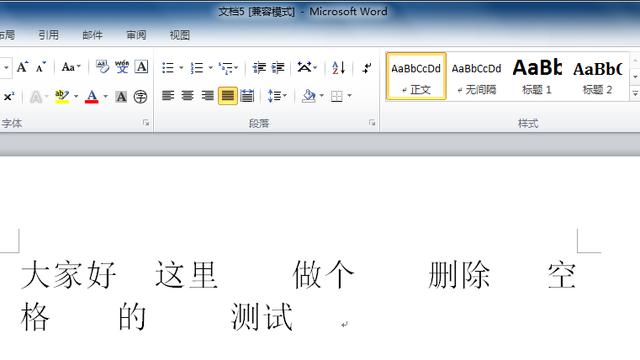Open the Change Case (Aa) menu
The width and height of the screenshot is (640, 360).
(x=71, y=67)
